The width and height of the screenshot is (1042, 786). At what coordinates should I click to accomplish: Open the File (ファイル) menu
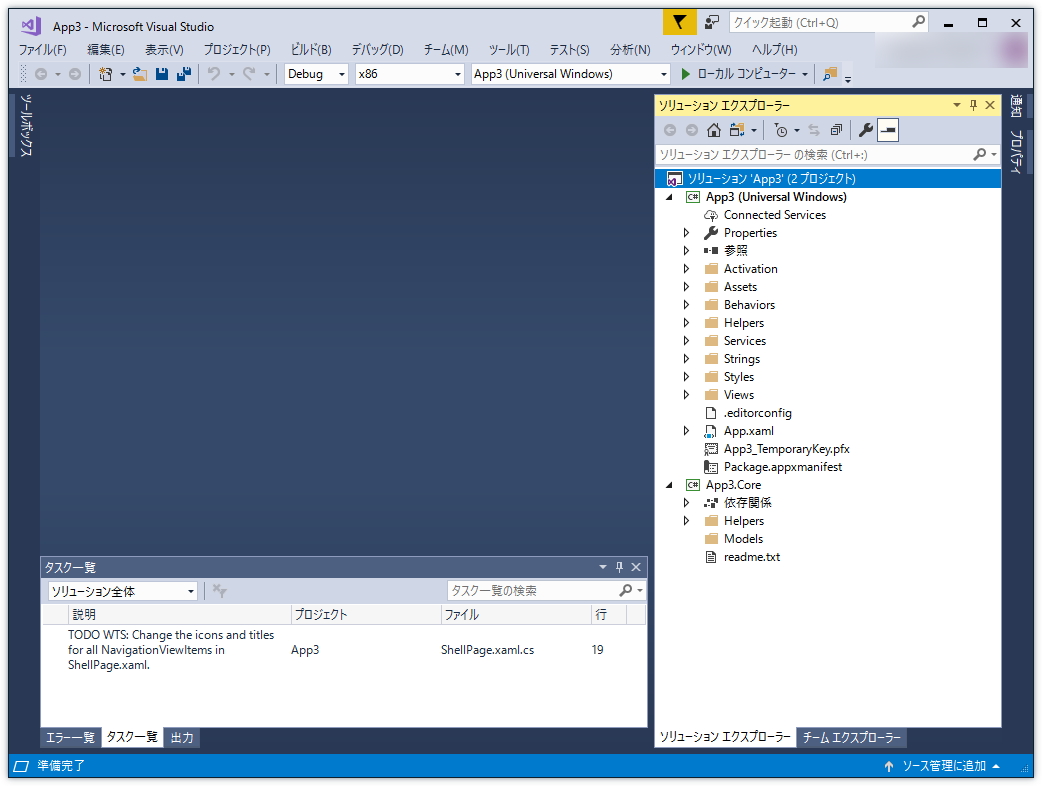pos(43,50)
